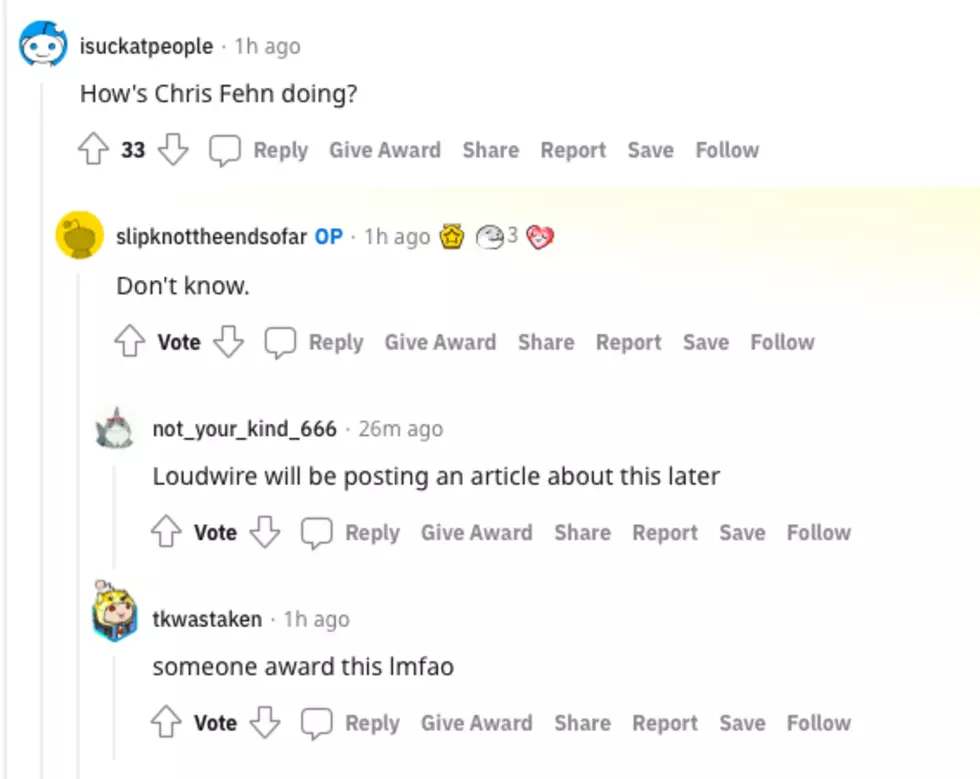Open tkwastaken's user profile link
The width and height of the screenshot is (980, 779).
[x=207, y=619]
